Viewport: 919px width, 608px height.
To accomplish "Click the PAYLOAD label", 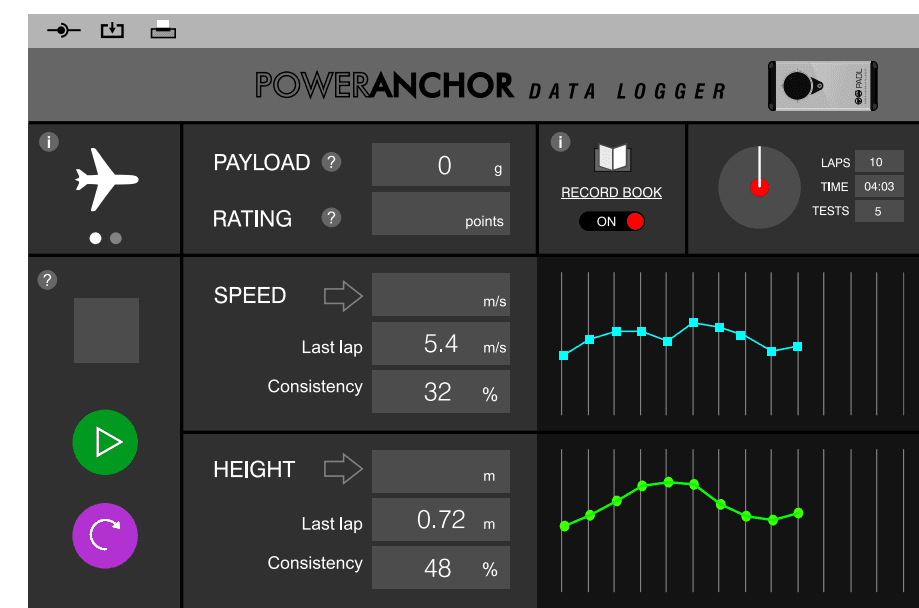I will pyautogui.click(x=261, y=162).
